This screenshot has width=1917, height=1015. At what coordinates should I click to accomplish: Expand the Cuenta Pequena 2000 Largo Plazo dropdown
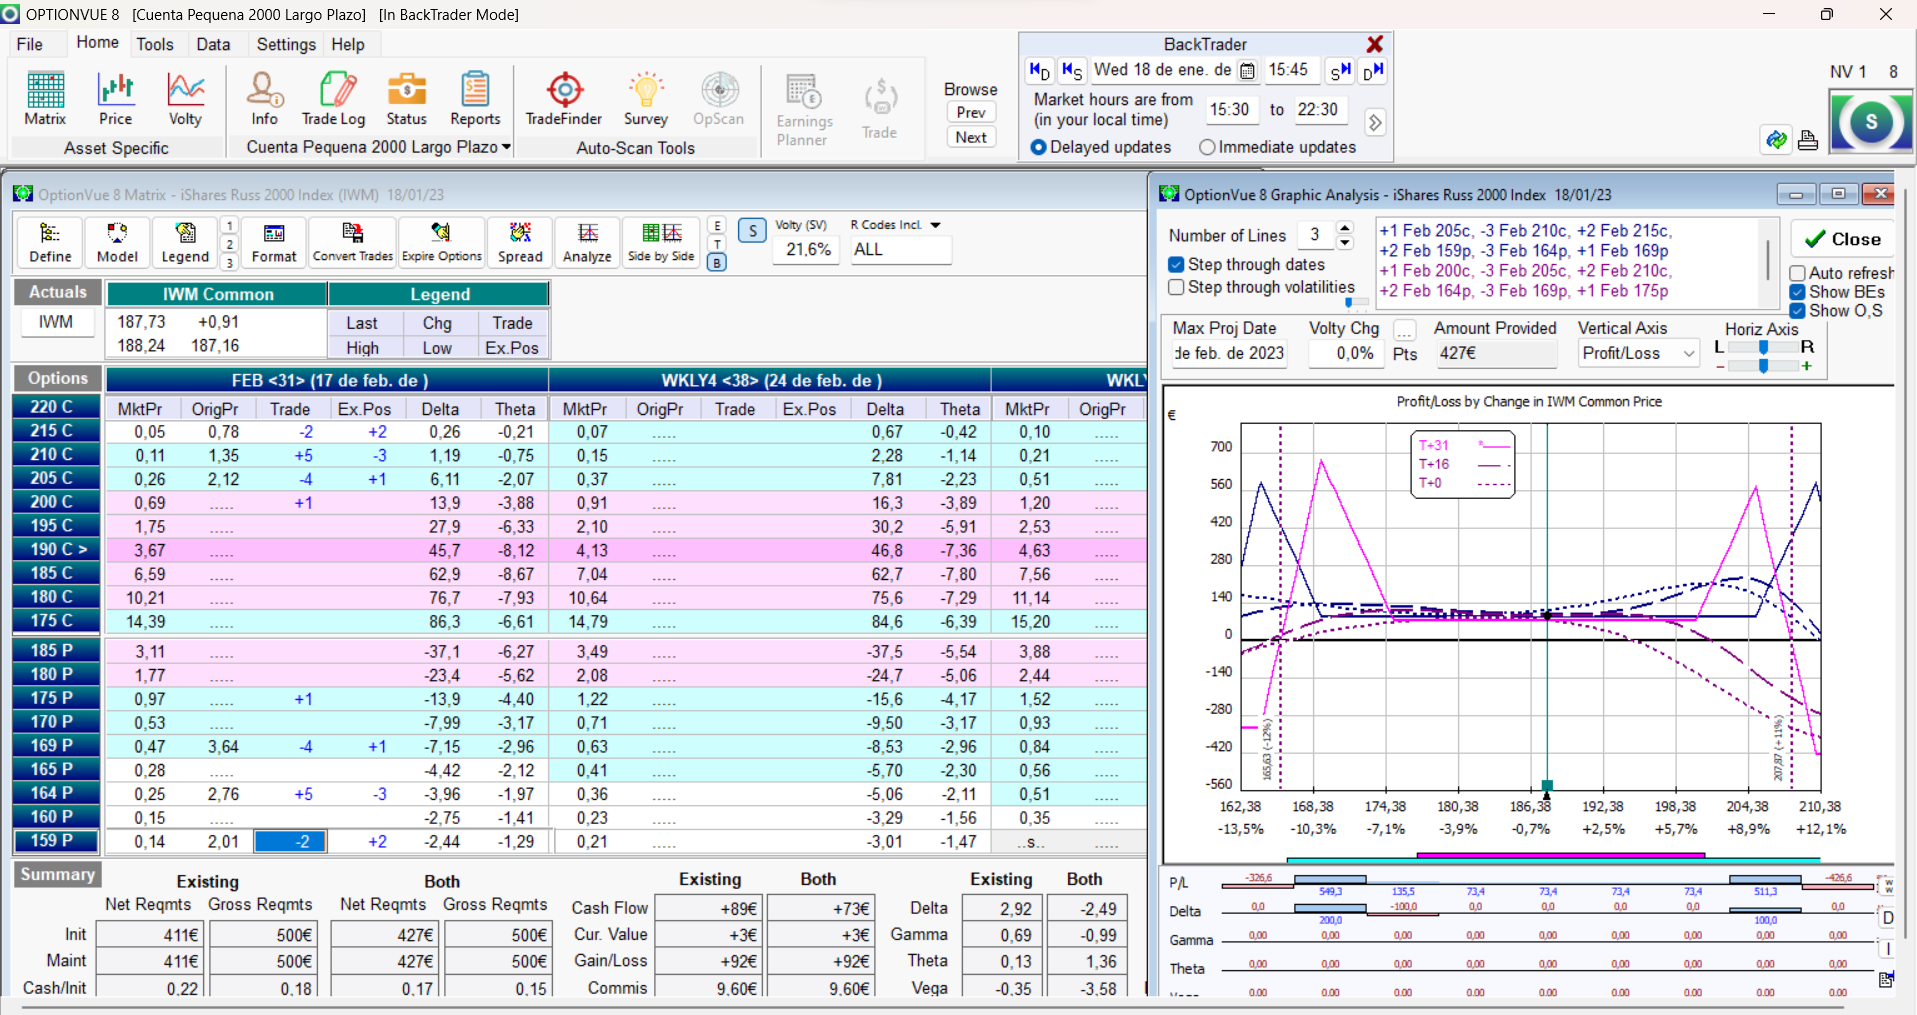tap(506, 147)
